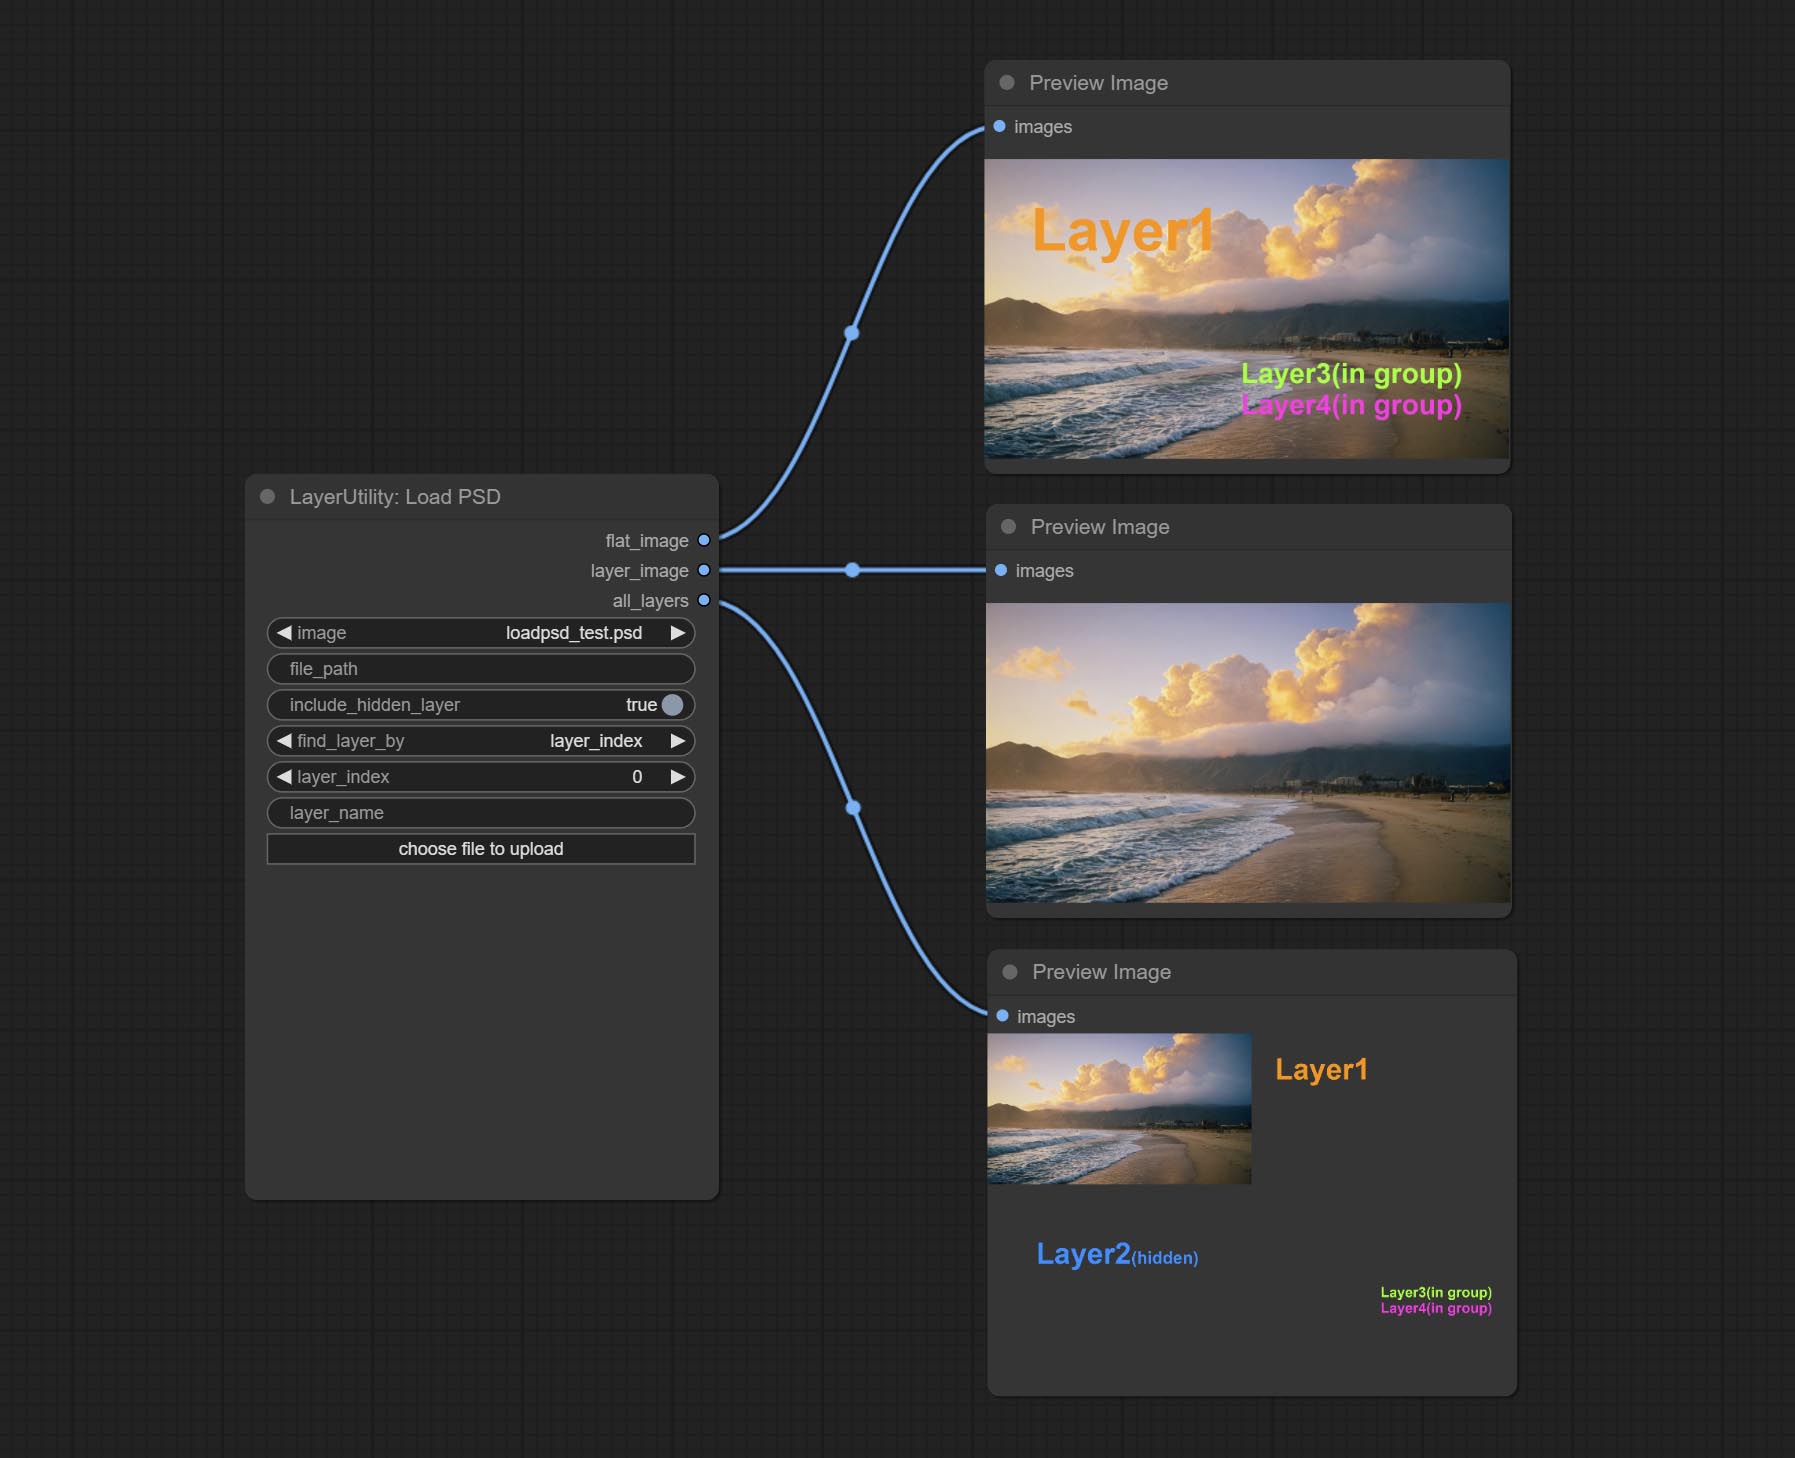Click images input socket on middle Preview Image
The image size is (1795, 1458).
1001,570
